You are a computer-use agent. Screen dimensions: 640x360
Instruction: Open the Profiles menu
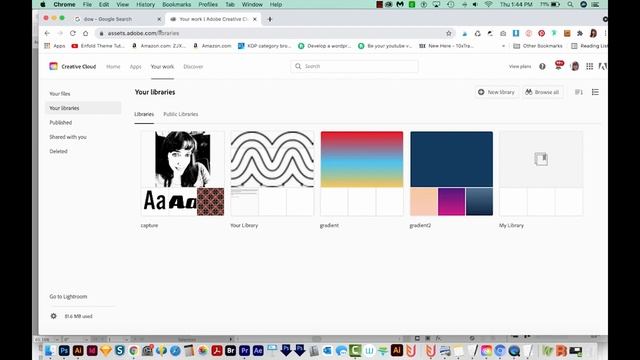coord(208,4)
